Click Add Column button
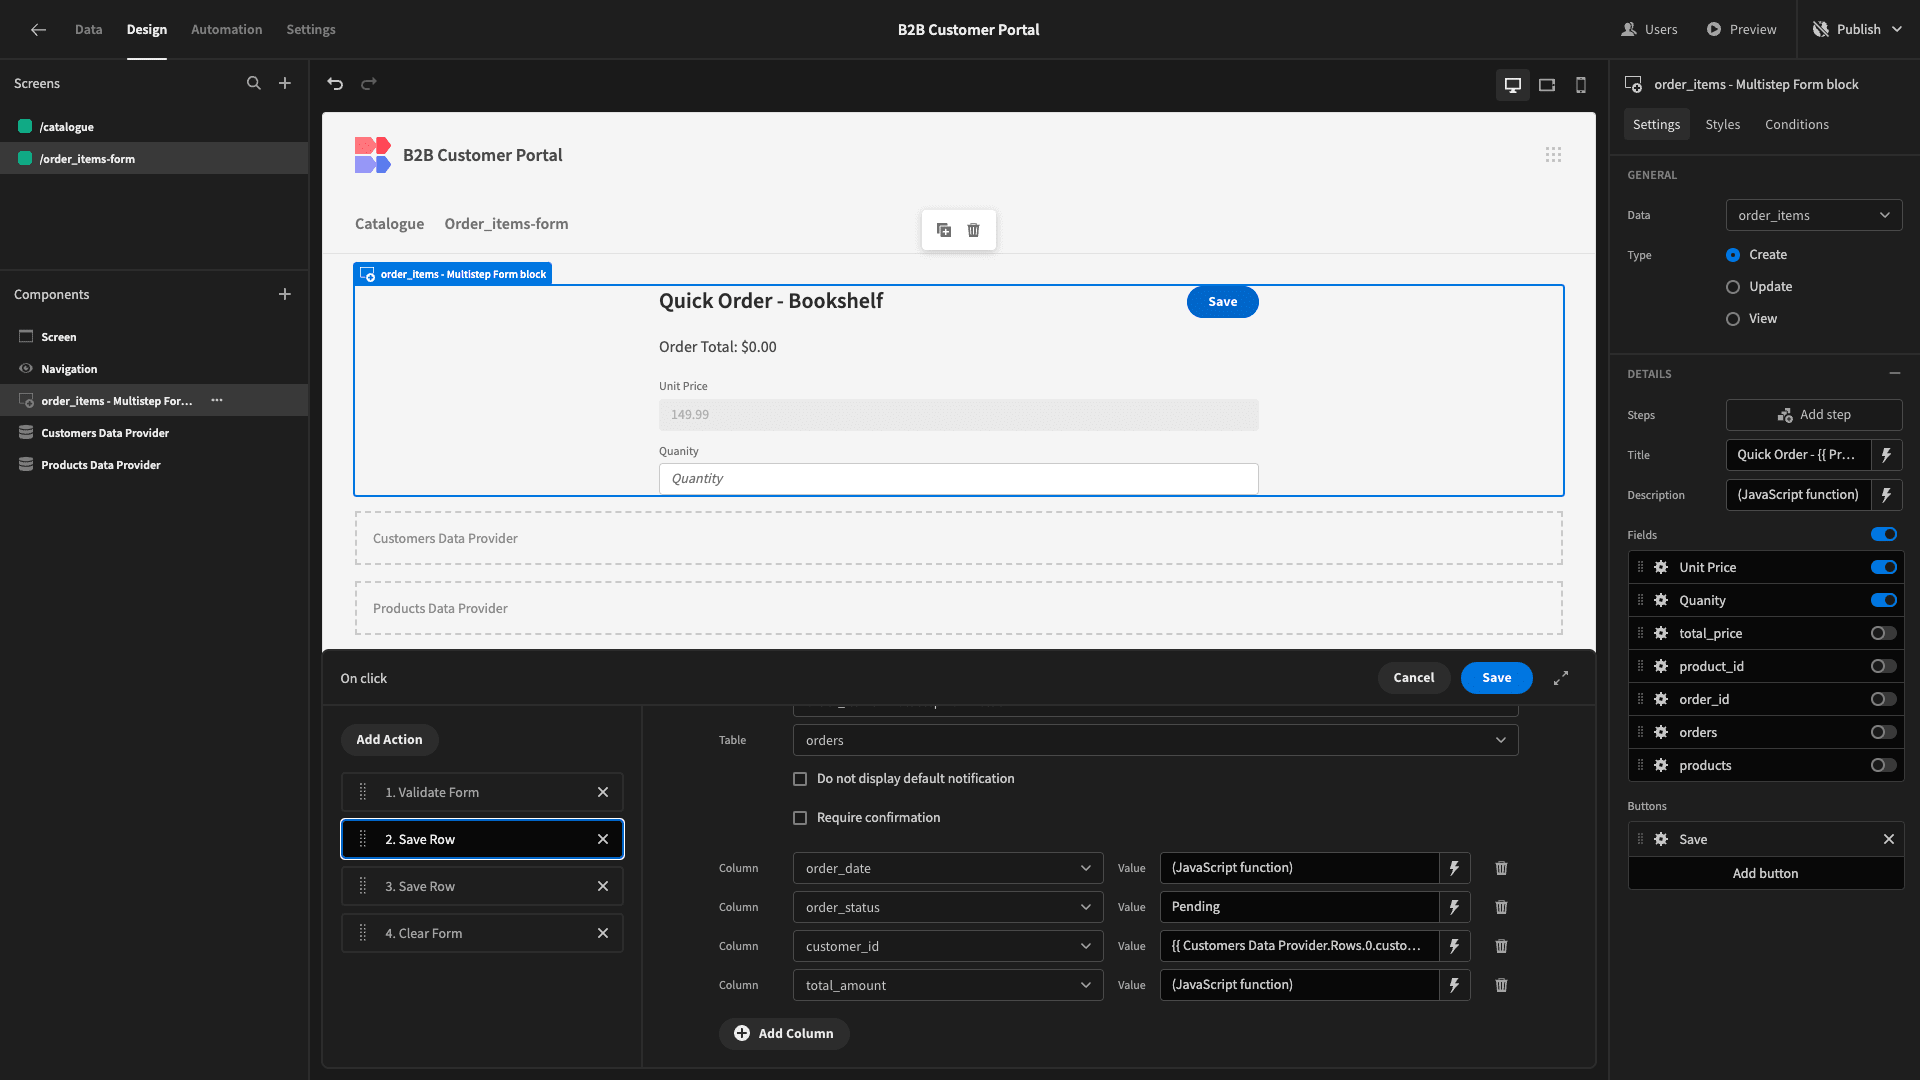 (784, 1033)
